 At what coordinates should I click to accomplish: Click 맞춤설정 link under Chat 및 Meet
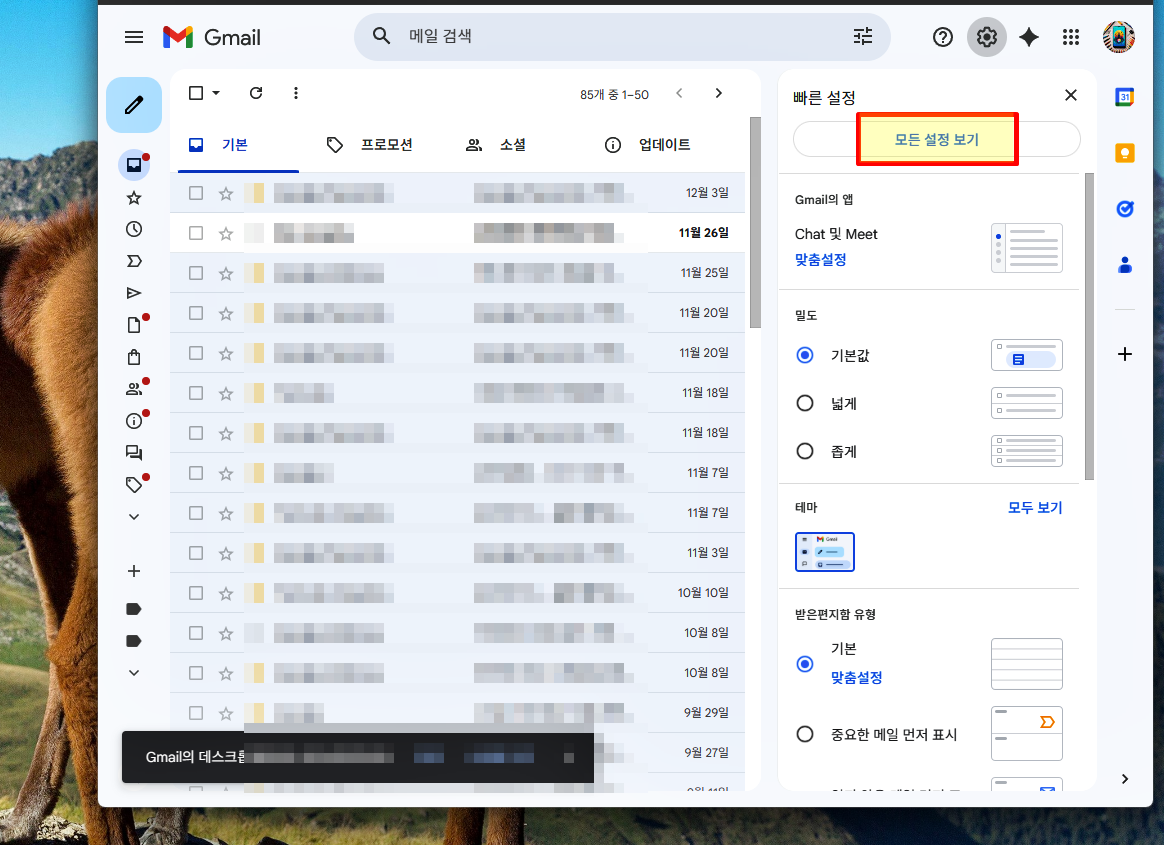pos(820,260)
